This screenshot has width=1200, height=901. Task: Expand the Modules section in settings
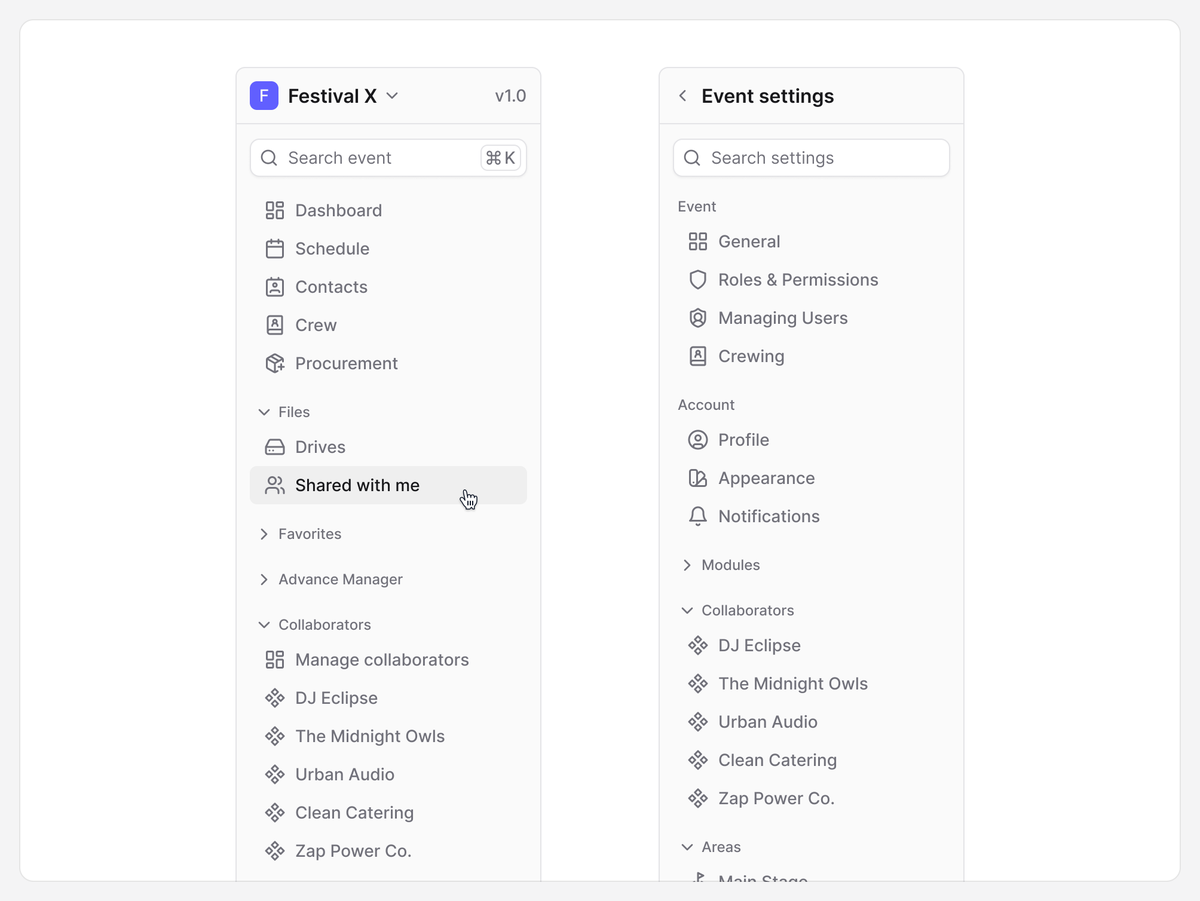point(720,565)
